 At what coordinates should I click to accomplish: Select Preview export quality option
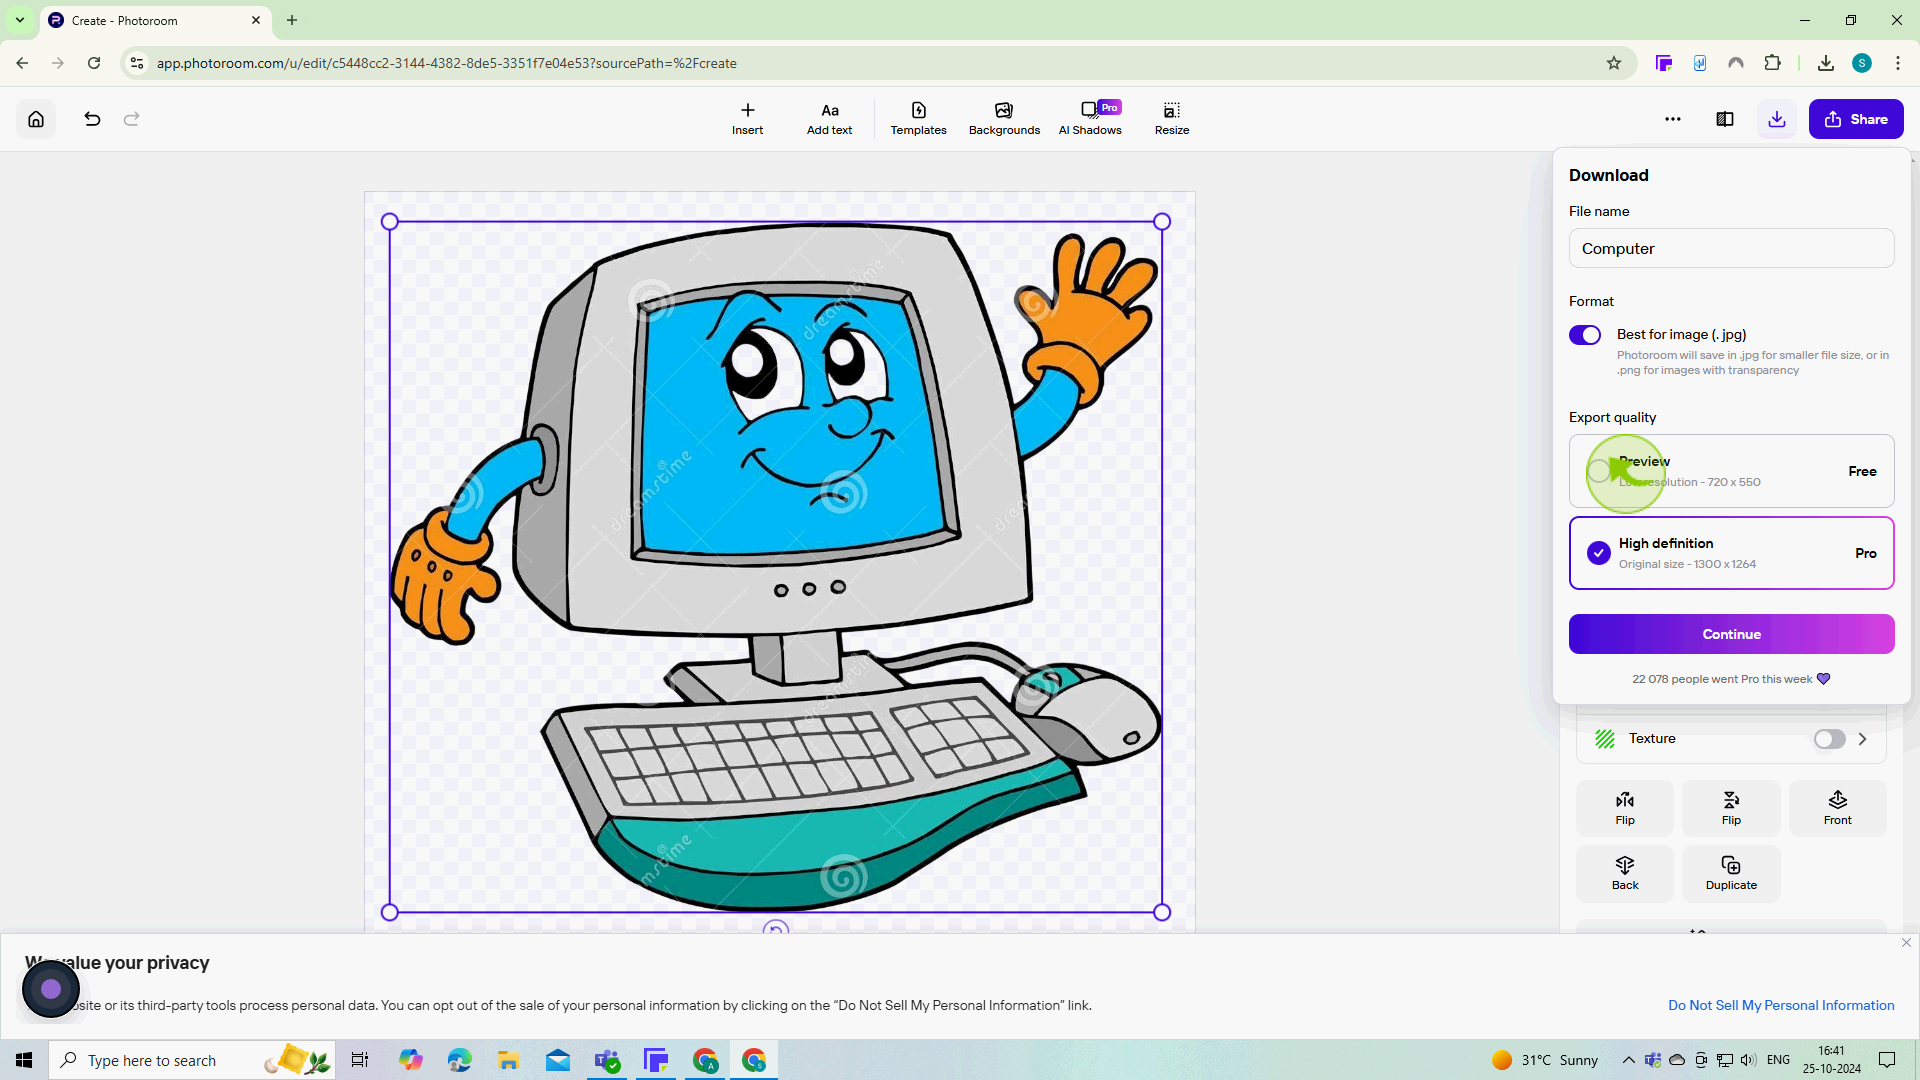coord(1600,471)
